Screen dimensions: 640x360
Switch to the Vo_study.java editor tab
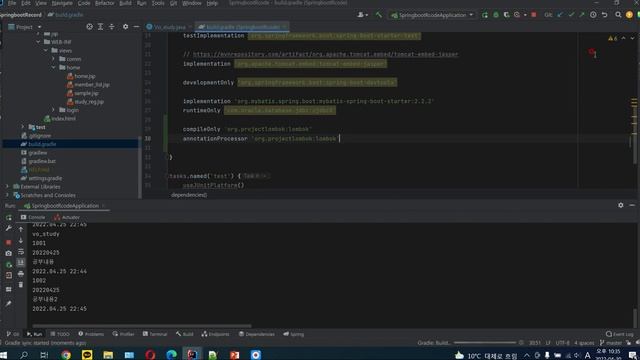[169, 27]
